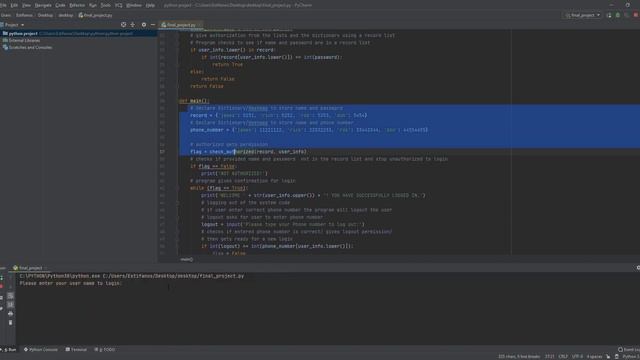This screenshot has width=640, height=360.
Task: Click the 'phone_number = {' dictionary line
Action: (x=309, y=130)
